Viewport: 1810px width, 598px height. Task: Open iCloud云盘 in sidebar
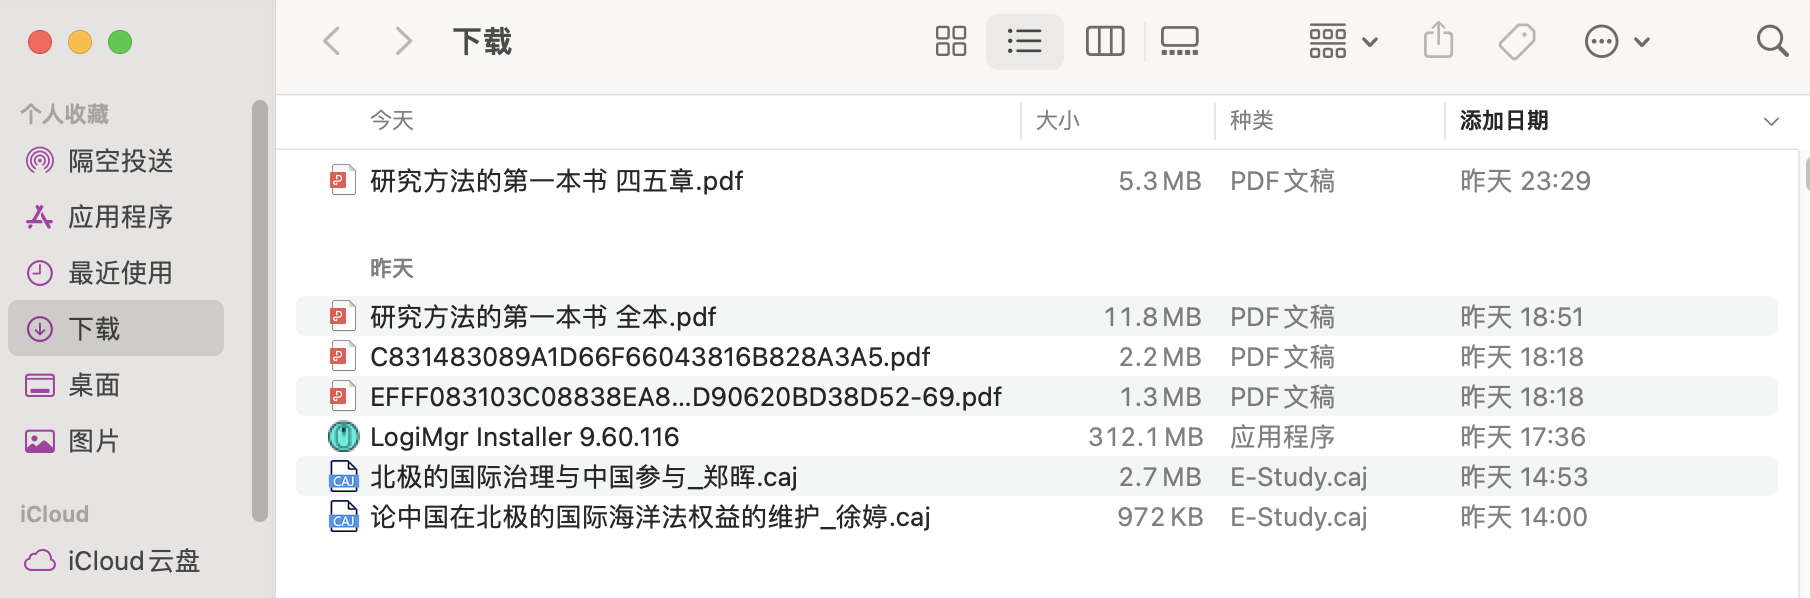133,561
